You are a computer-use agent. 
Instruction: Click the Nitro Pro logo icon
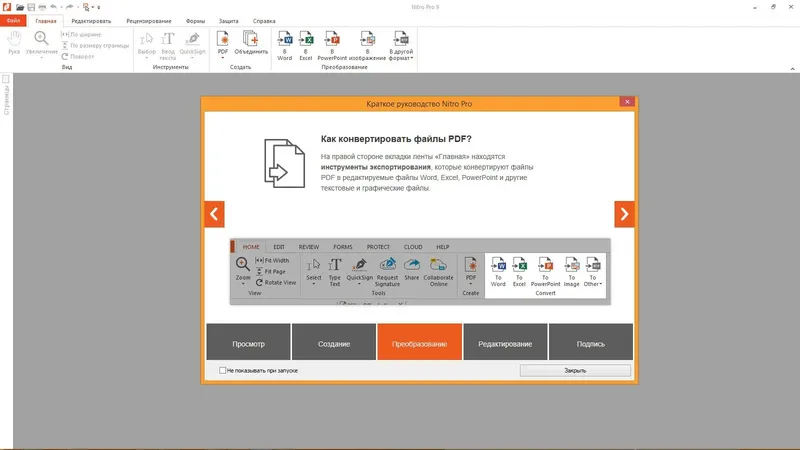(7, 7)
